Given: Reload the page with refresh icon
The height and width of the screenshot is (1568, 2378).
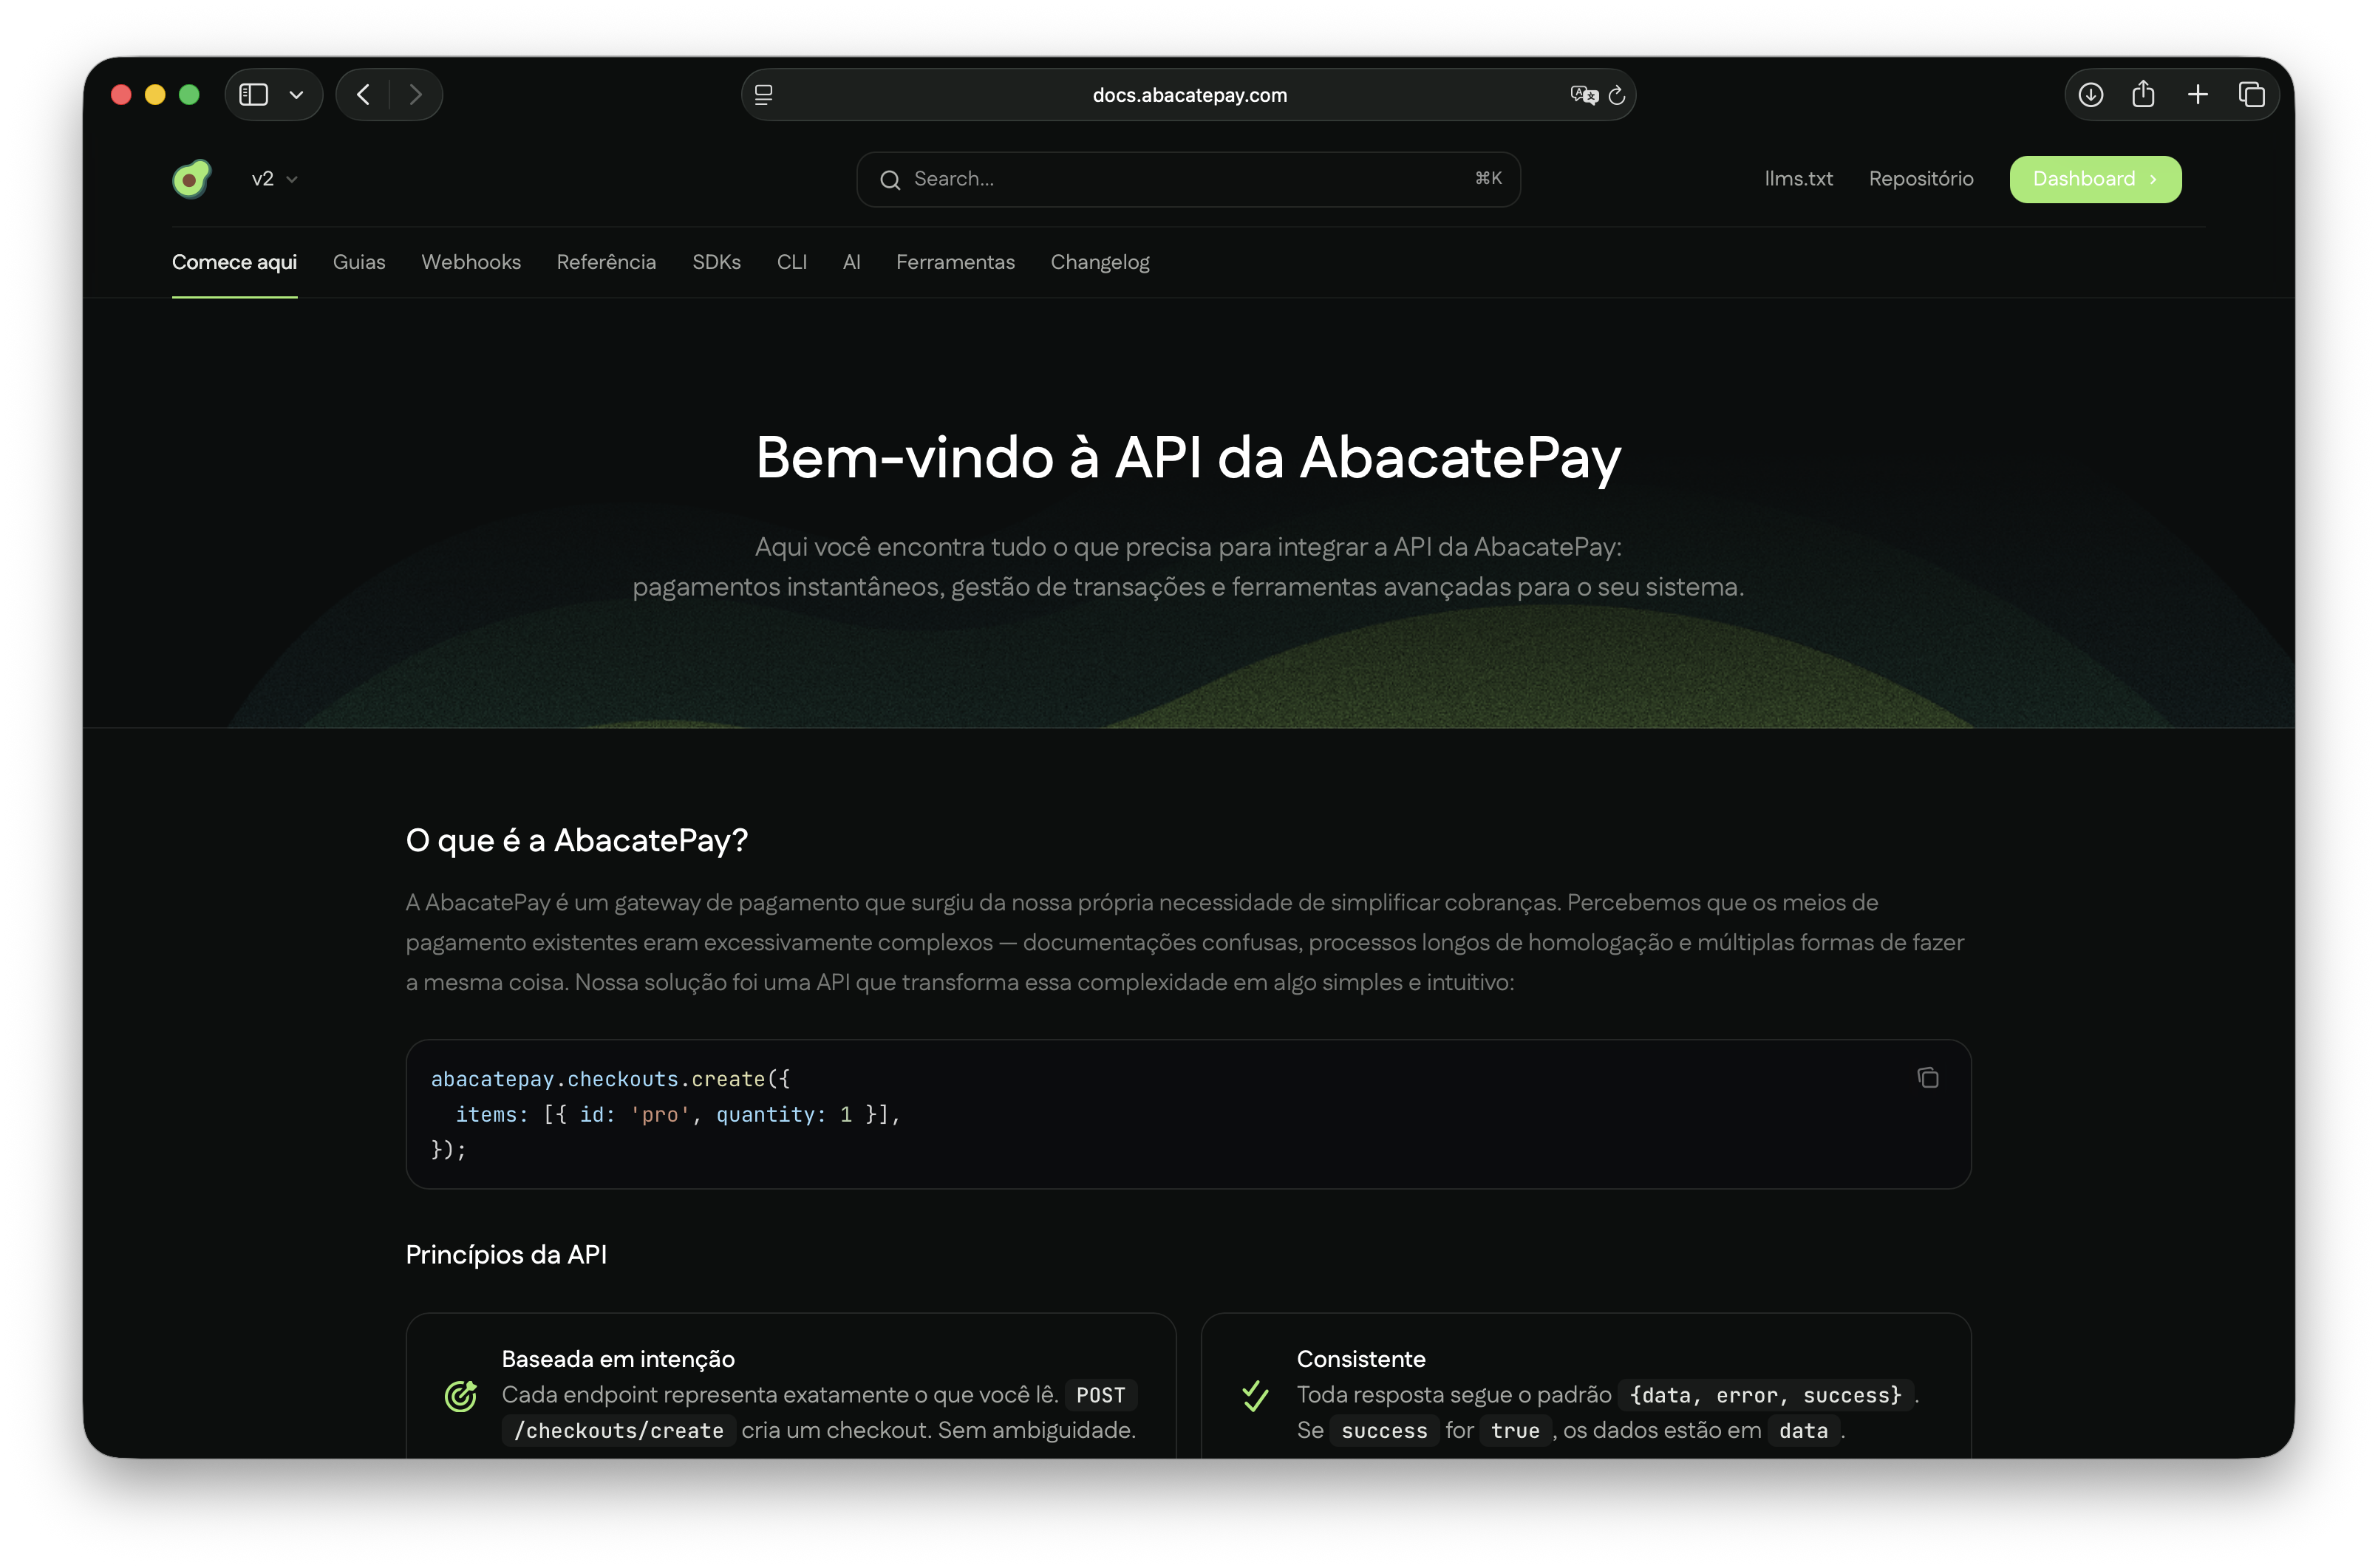Looking at the screenshot, I should (1616, 95).
